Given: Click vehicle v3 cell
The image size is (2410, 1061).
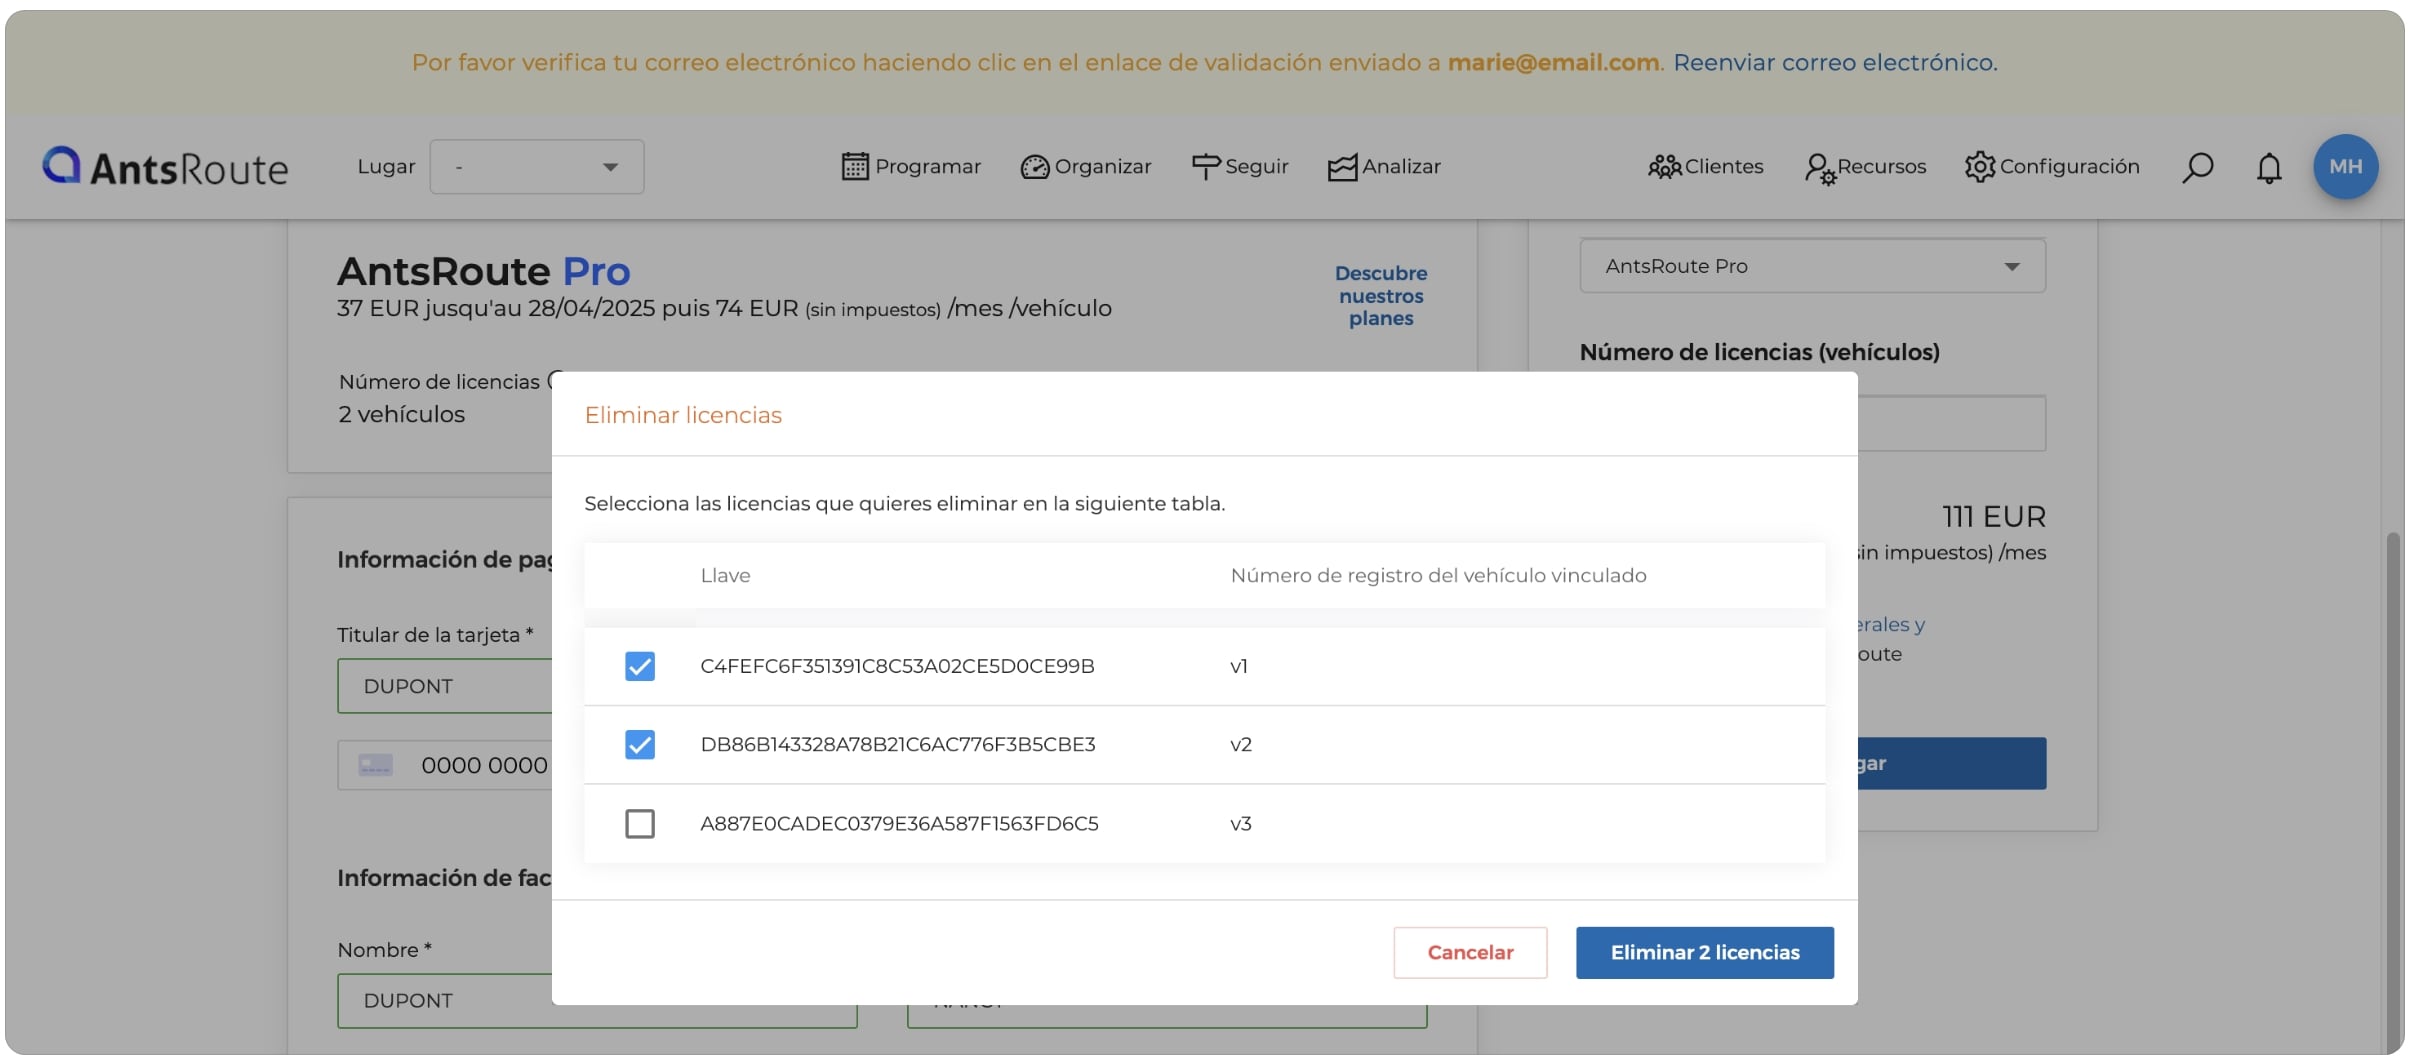Looking at the screenshot, I should (1241, 824).
